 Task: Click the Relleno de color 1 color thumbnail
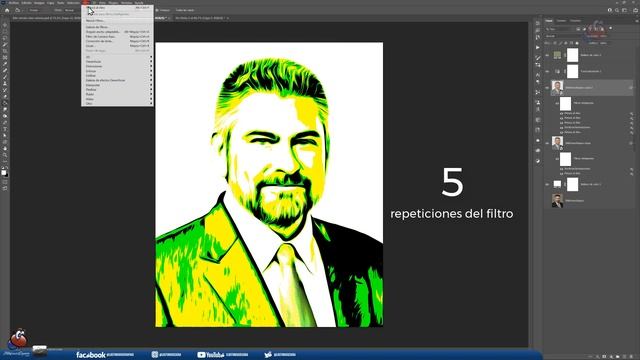pos(557,184)
